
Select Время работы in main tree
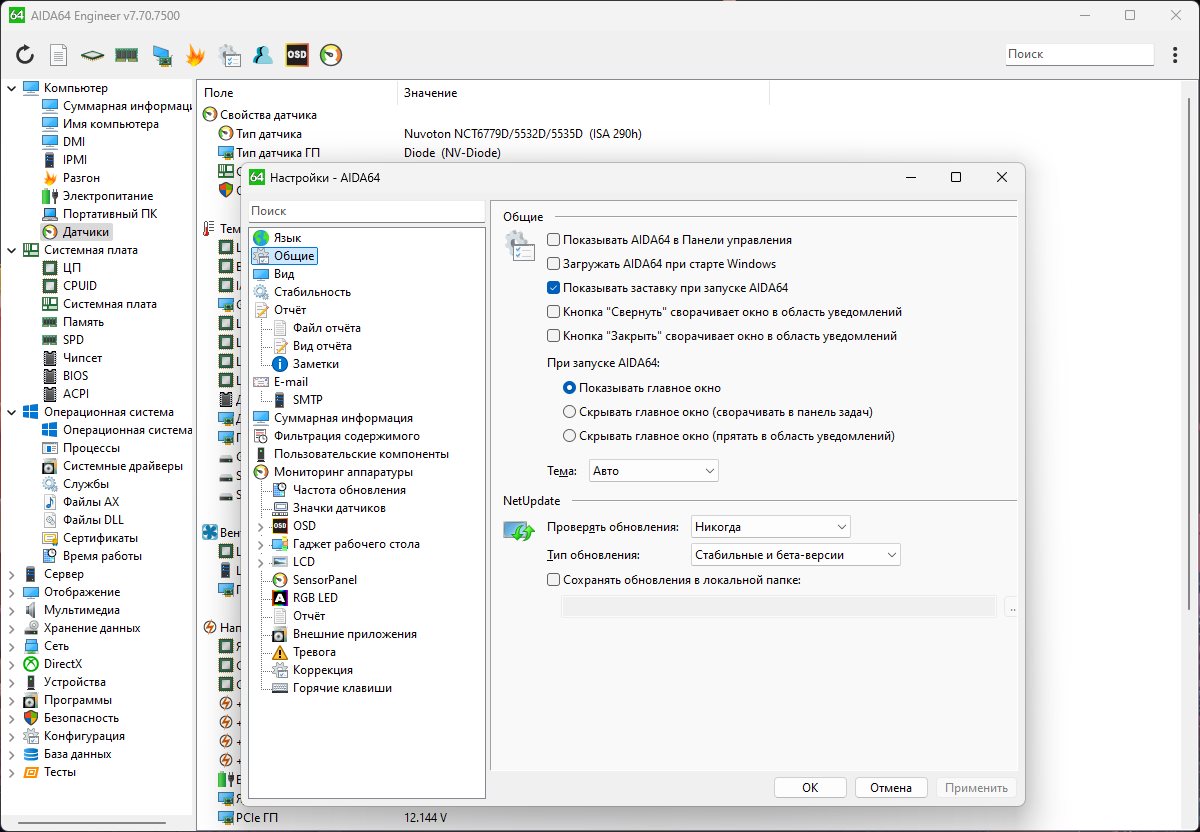(92, 556)
